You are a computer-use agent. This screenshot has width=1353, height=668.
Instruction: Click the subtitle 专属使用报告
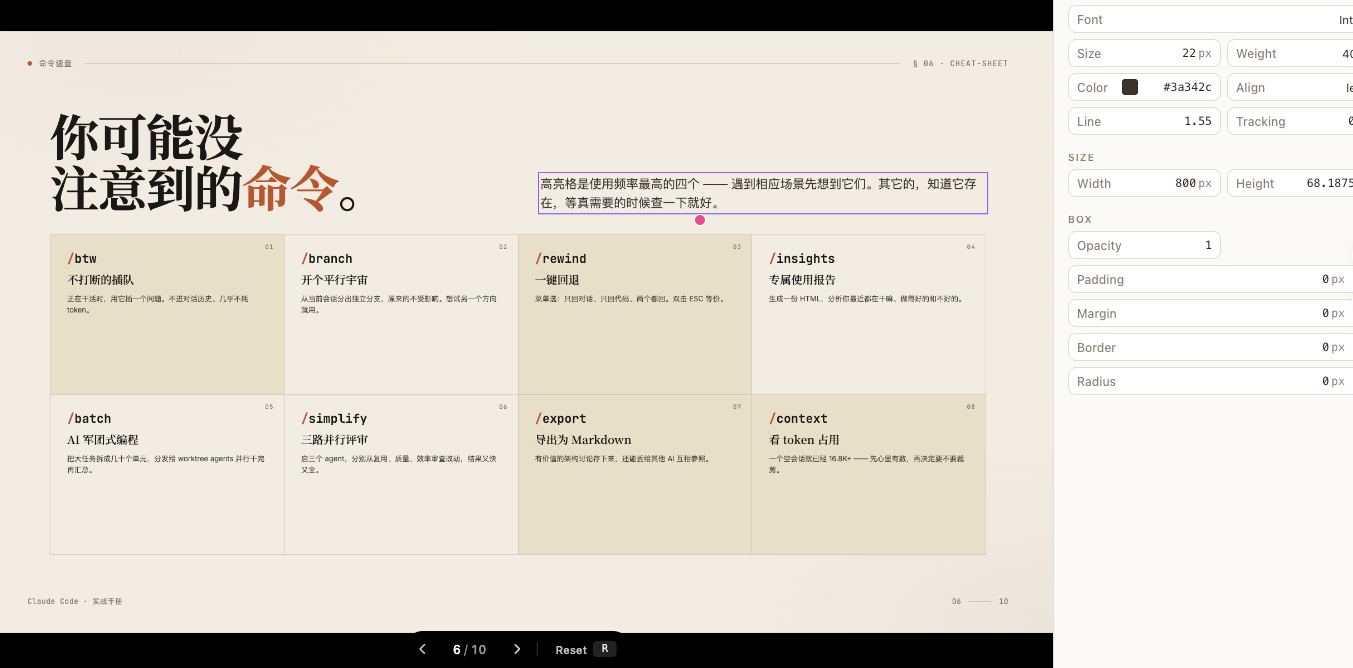point(802,280)
